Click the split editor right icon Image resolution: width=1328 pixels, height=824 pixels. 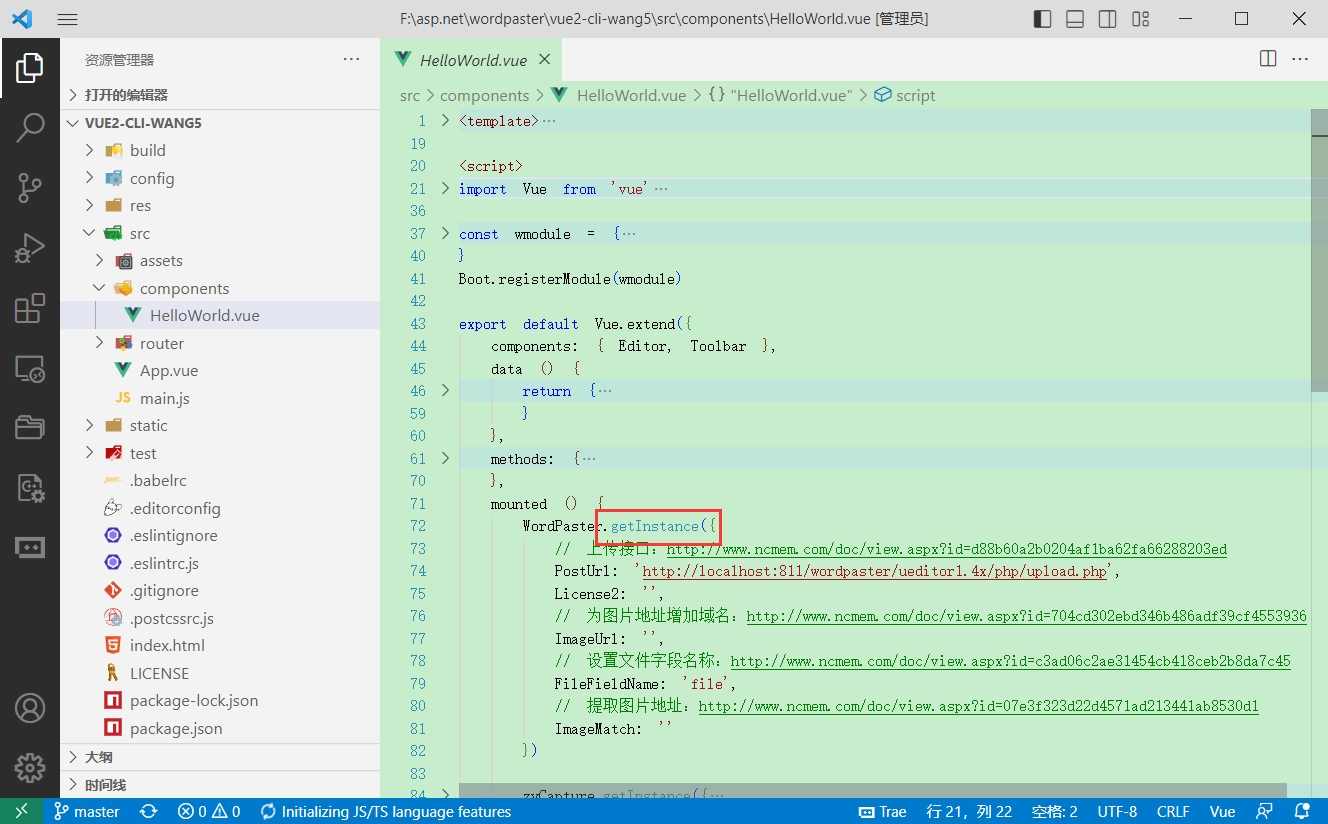(x=1267, y=59)
